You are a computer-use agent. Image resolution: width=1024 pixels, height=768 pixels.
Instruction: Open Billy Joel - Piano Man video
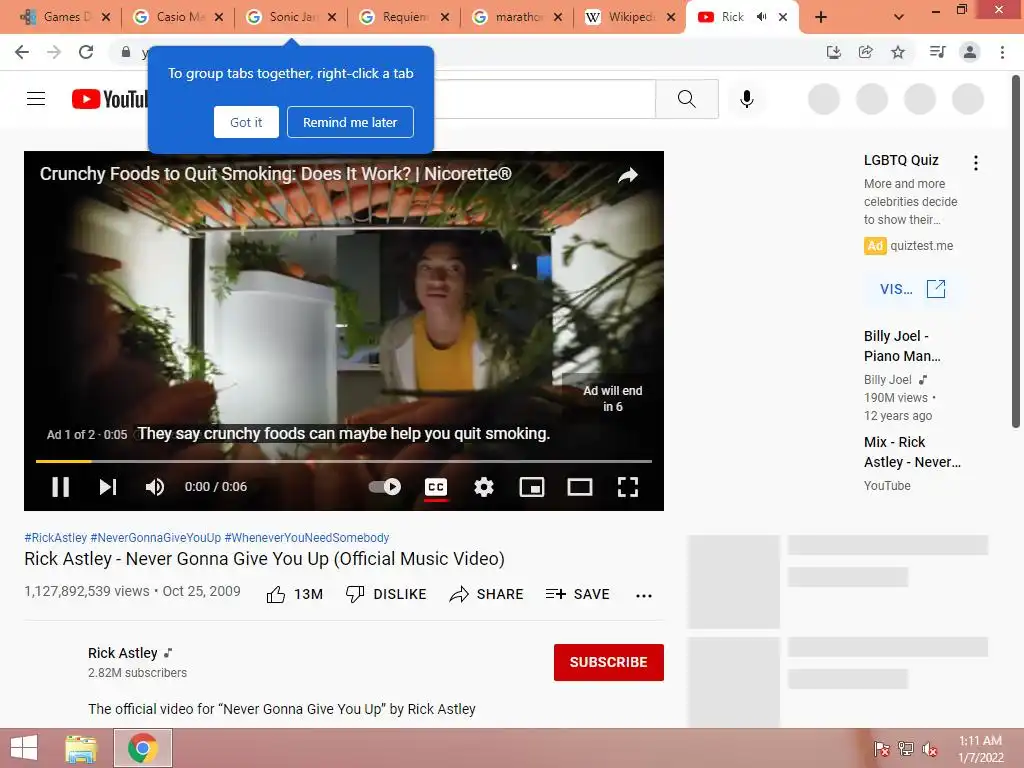(x=902, y=345)
